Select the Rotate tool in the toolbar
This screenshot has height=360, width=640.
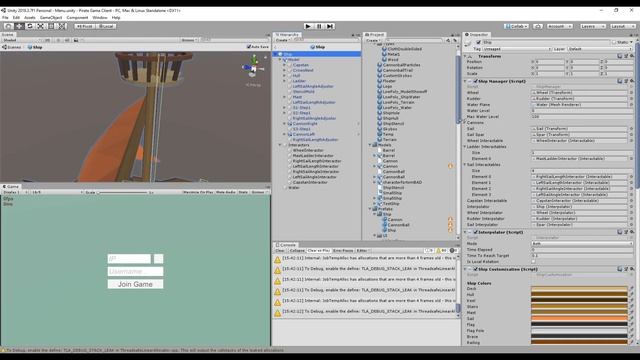(30, 26)
